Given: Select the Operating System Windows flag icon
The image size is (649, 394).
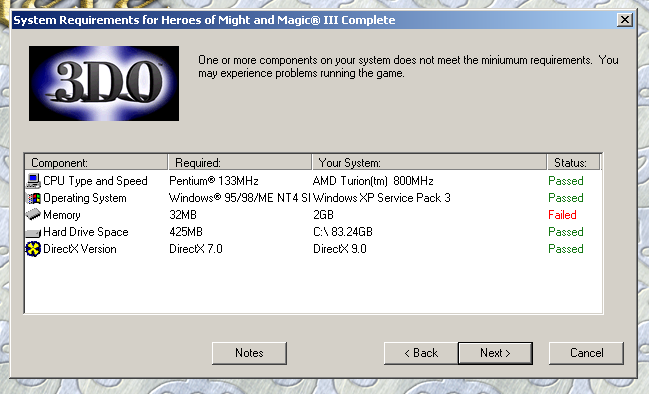Looking at the screenshot, I should (x=34, y=198).
